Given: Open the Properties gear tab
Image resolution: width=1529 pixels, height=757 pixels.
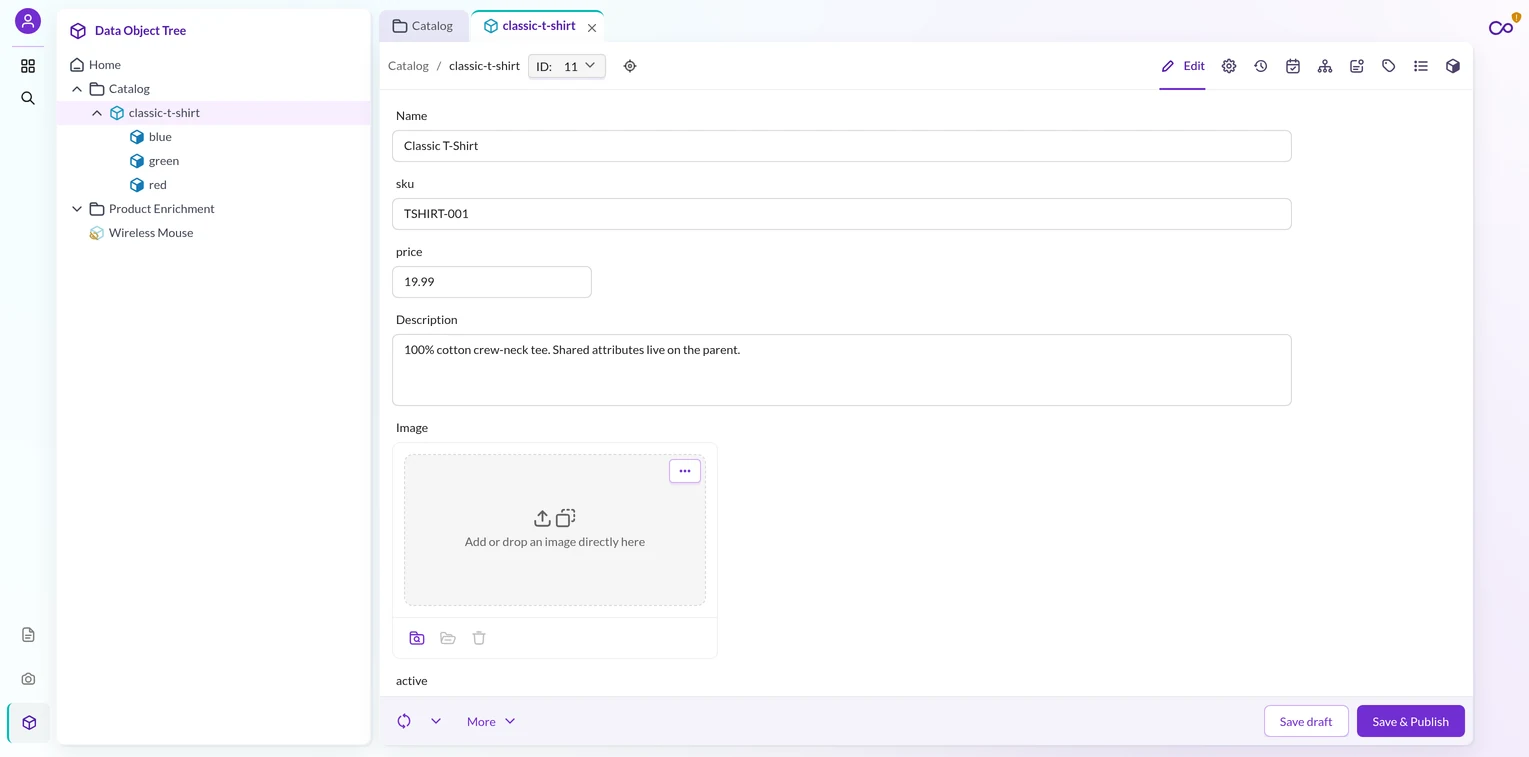Looking at the screenshot, I should (1229, 66).
